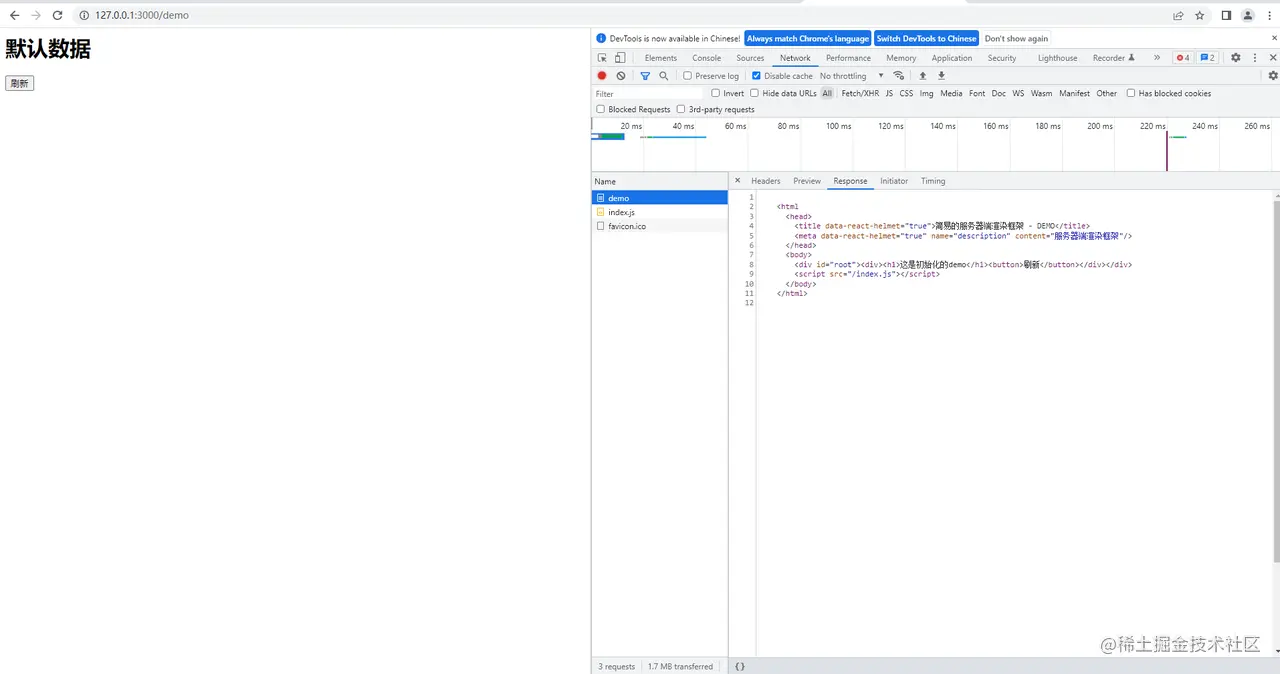Check the Invert checkbox

pos(716,94)
